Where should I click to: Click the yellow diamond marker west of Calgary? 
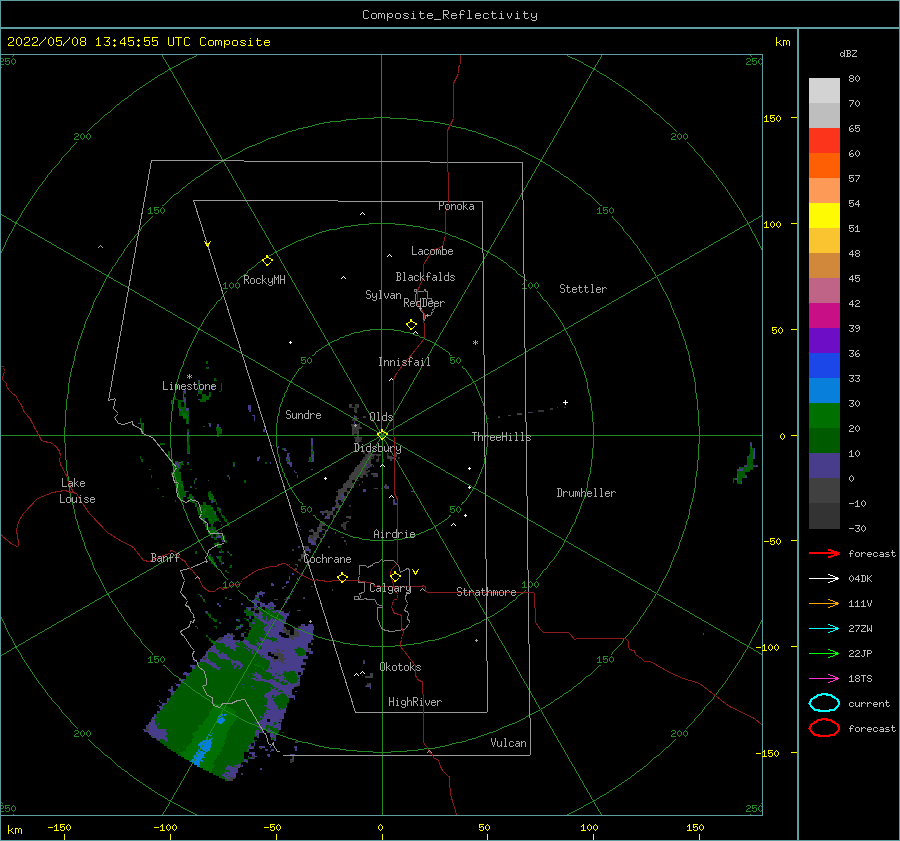point(342,577)
